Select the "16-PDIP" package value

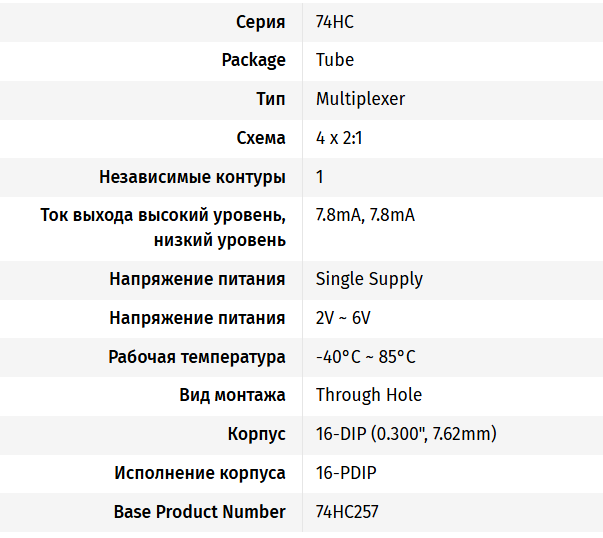pos(346,473)
